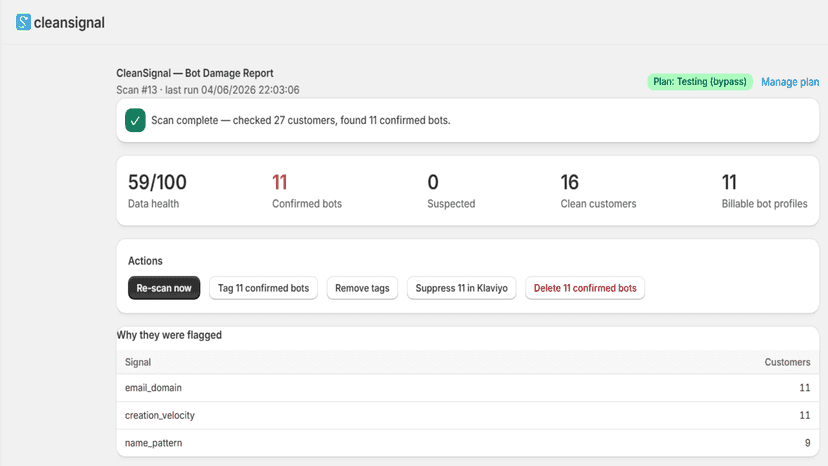828x466 pixels.
Task: Click the email_domain customer count 11
Action: point(805,388)
